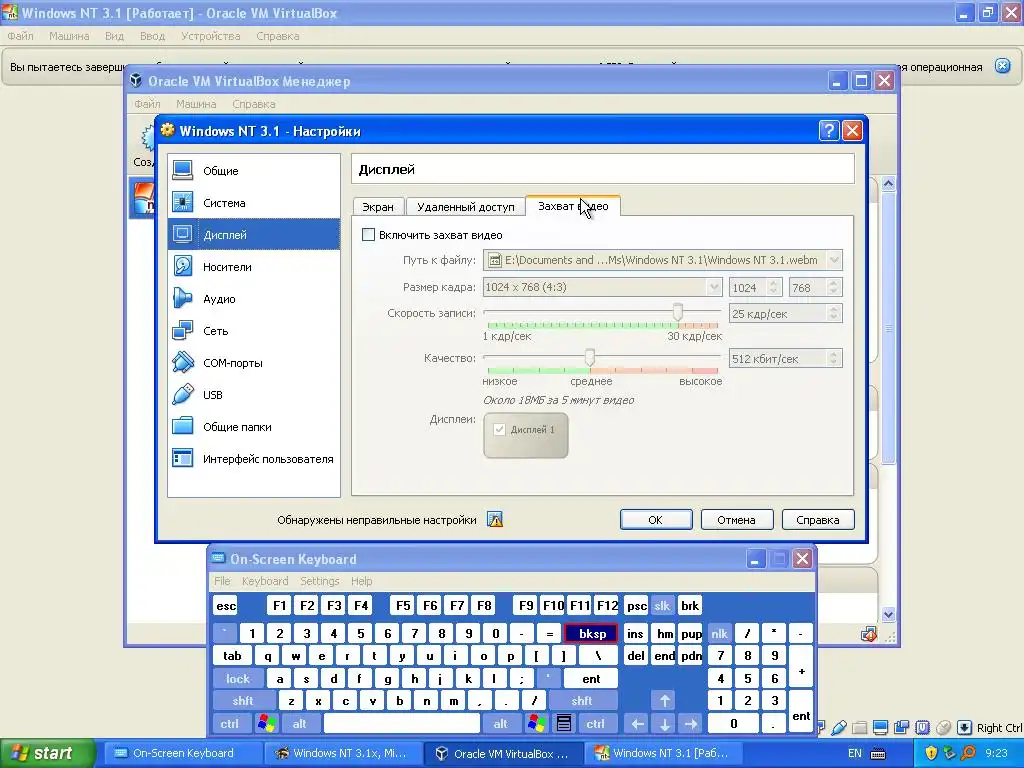Open the USB settings category
This screenshot has height=768, width=1024.
[253, 394]
